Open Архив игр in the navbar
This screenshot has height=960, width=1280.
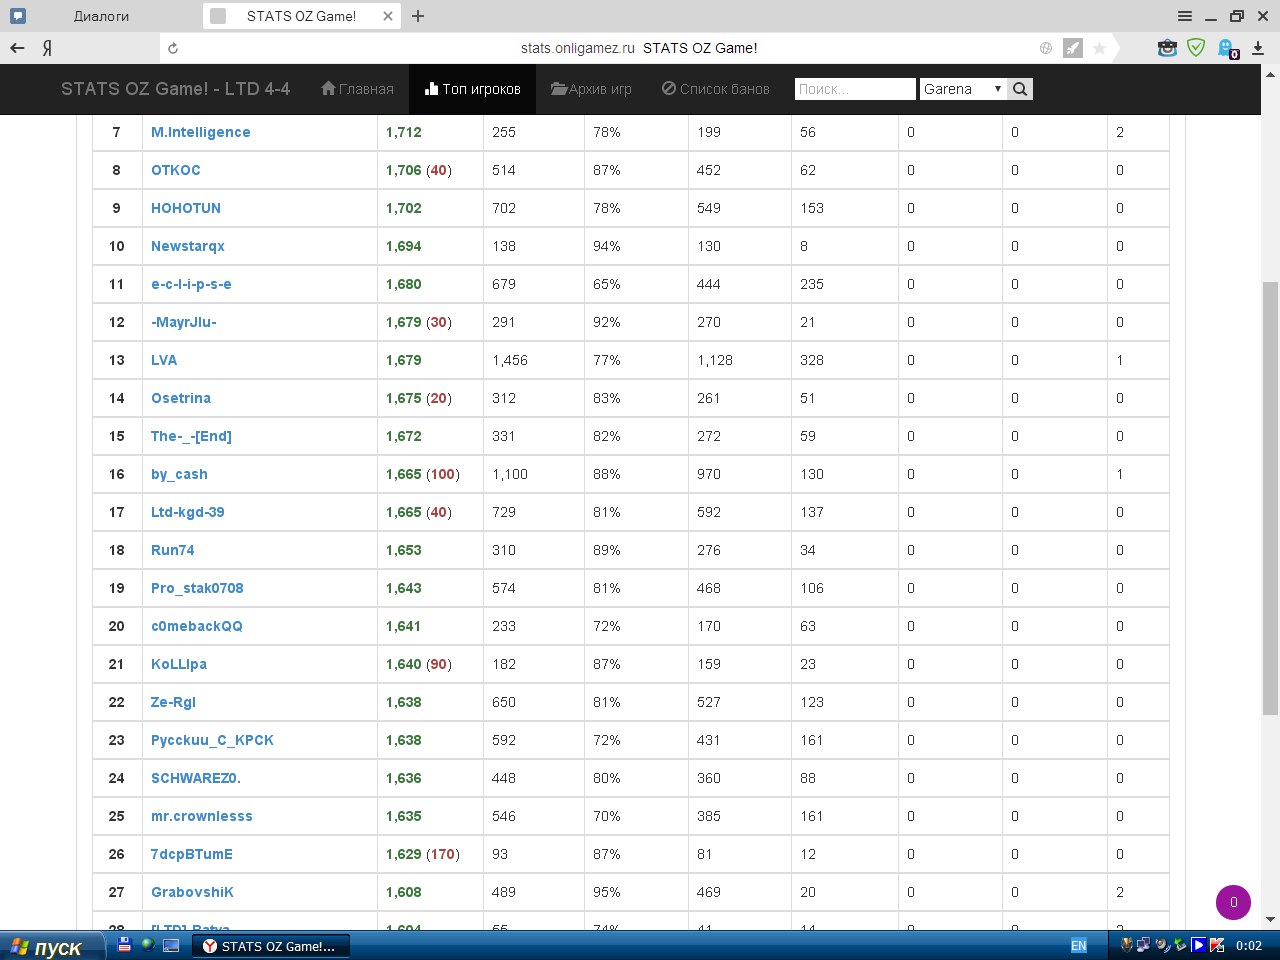pos(591,89)
